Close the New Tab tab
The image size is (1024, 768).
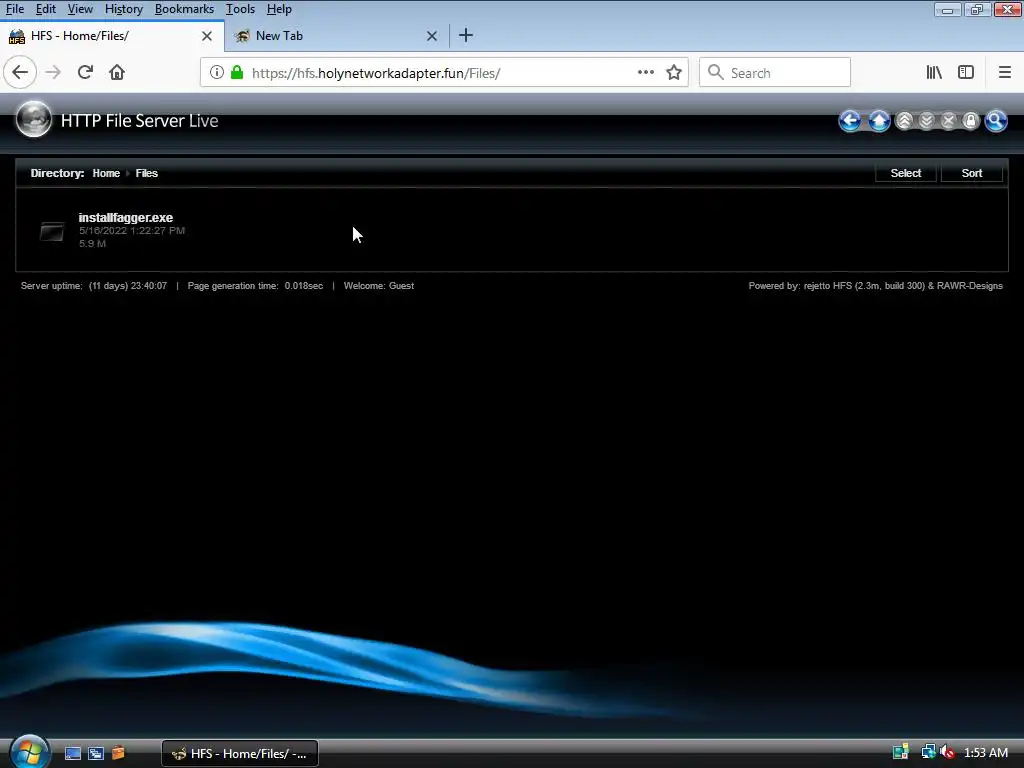[432, 36]
